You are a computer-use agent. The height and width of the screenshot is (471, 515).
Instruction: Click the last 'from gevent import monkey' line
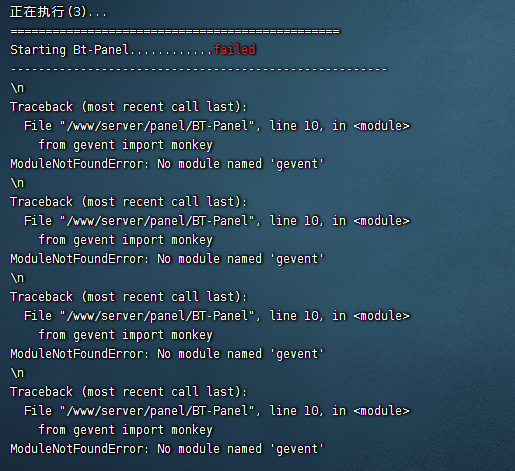coord(126,430)
